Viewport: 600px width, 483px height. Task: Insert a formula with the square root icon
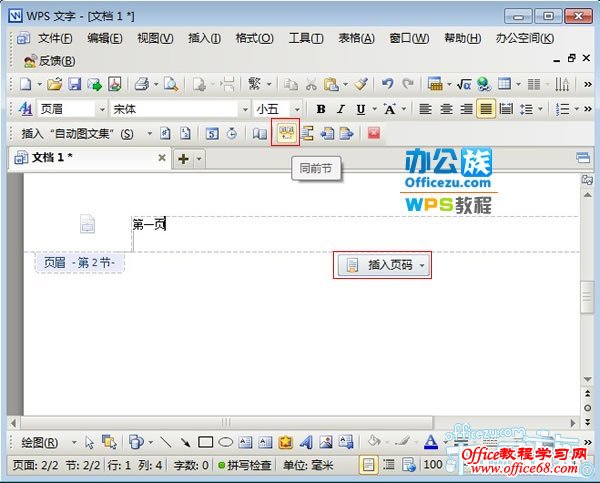point(464,84)
